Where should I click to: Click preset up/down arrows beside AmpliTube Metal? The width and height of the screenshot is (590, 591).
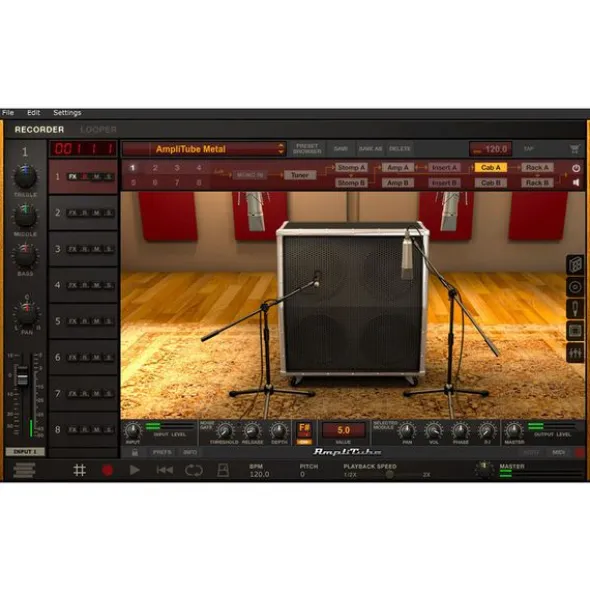click(281, 149)
